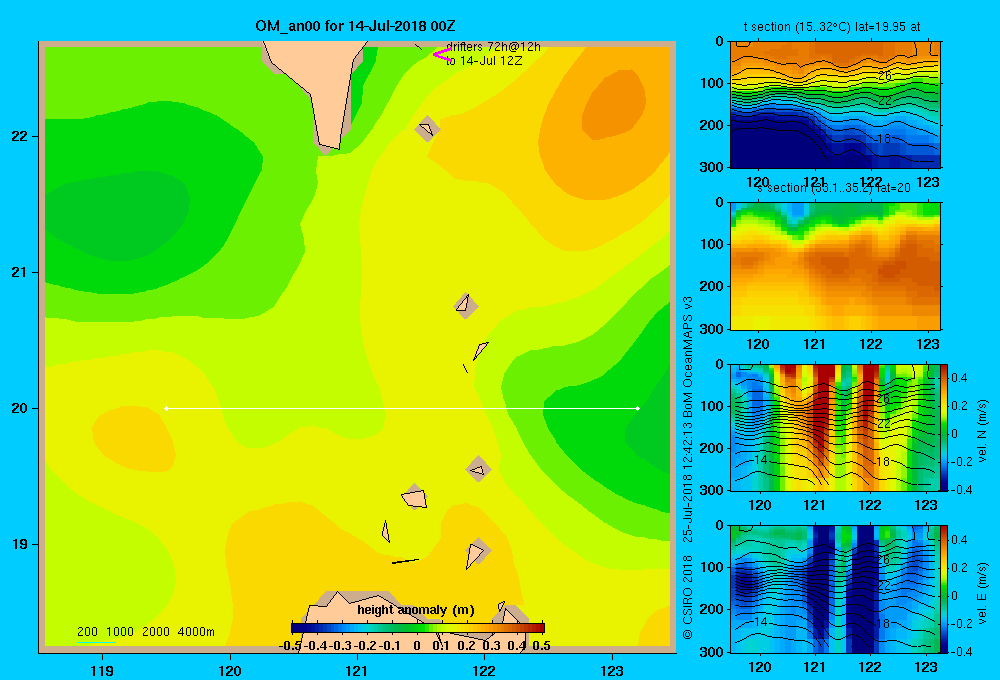Screen dimensions: 1000x680
Task: Click the map title 'OM_an00 for 14-Jul-2018 00Z'
Action: (x=355, y=26)
